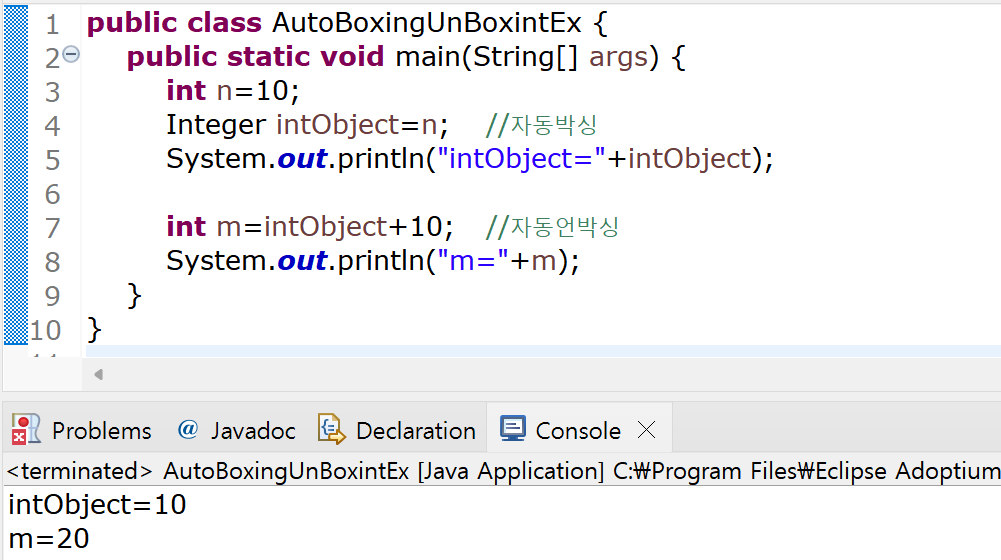
Task: Click console output 'intObject=10'
Action: click(x=97, y=505)
